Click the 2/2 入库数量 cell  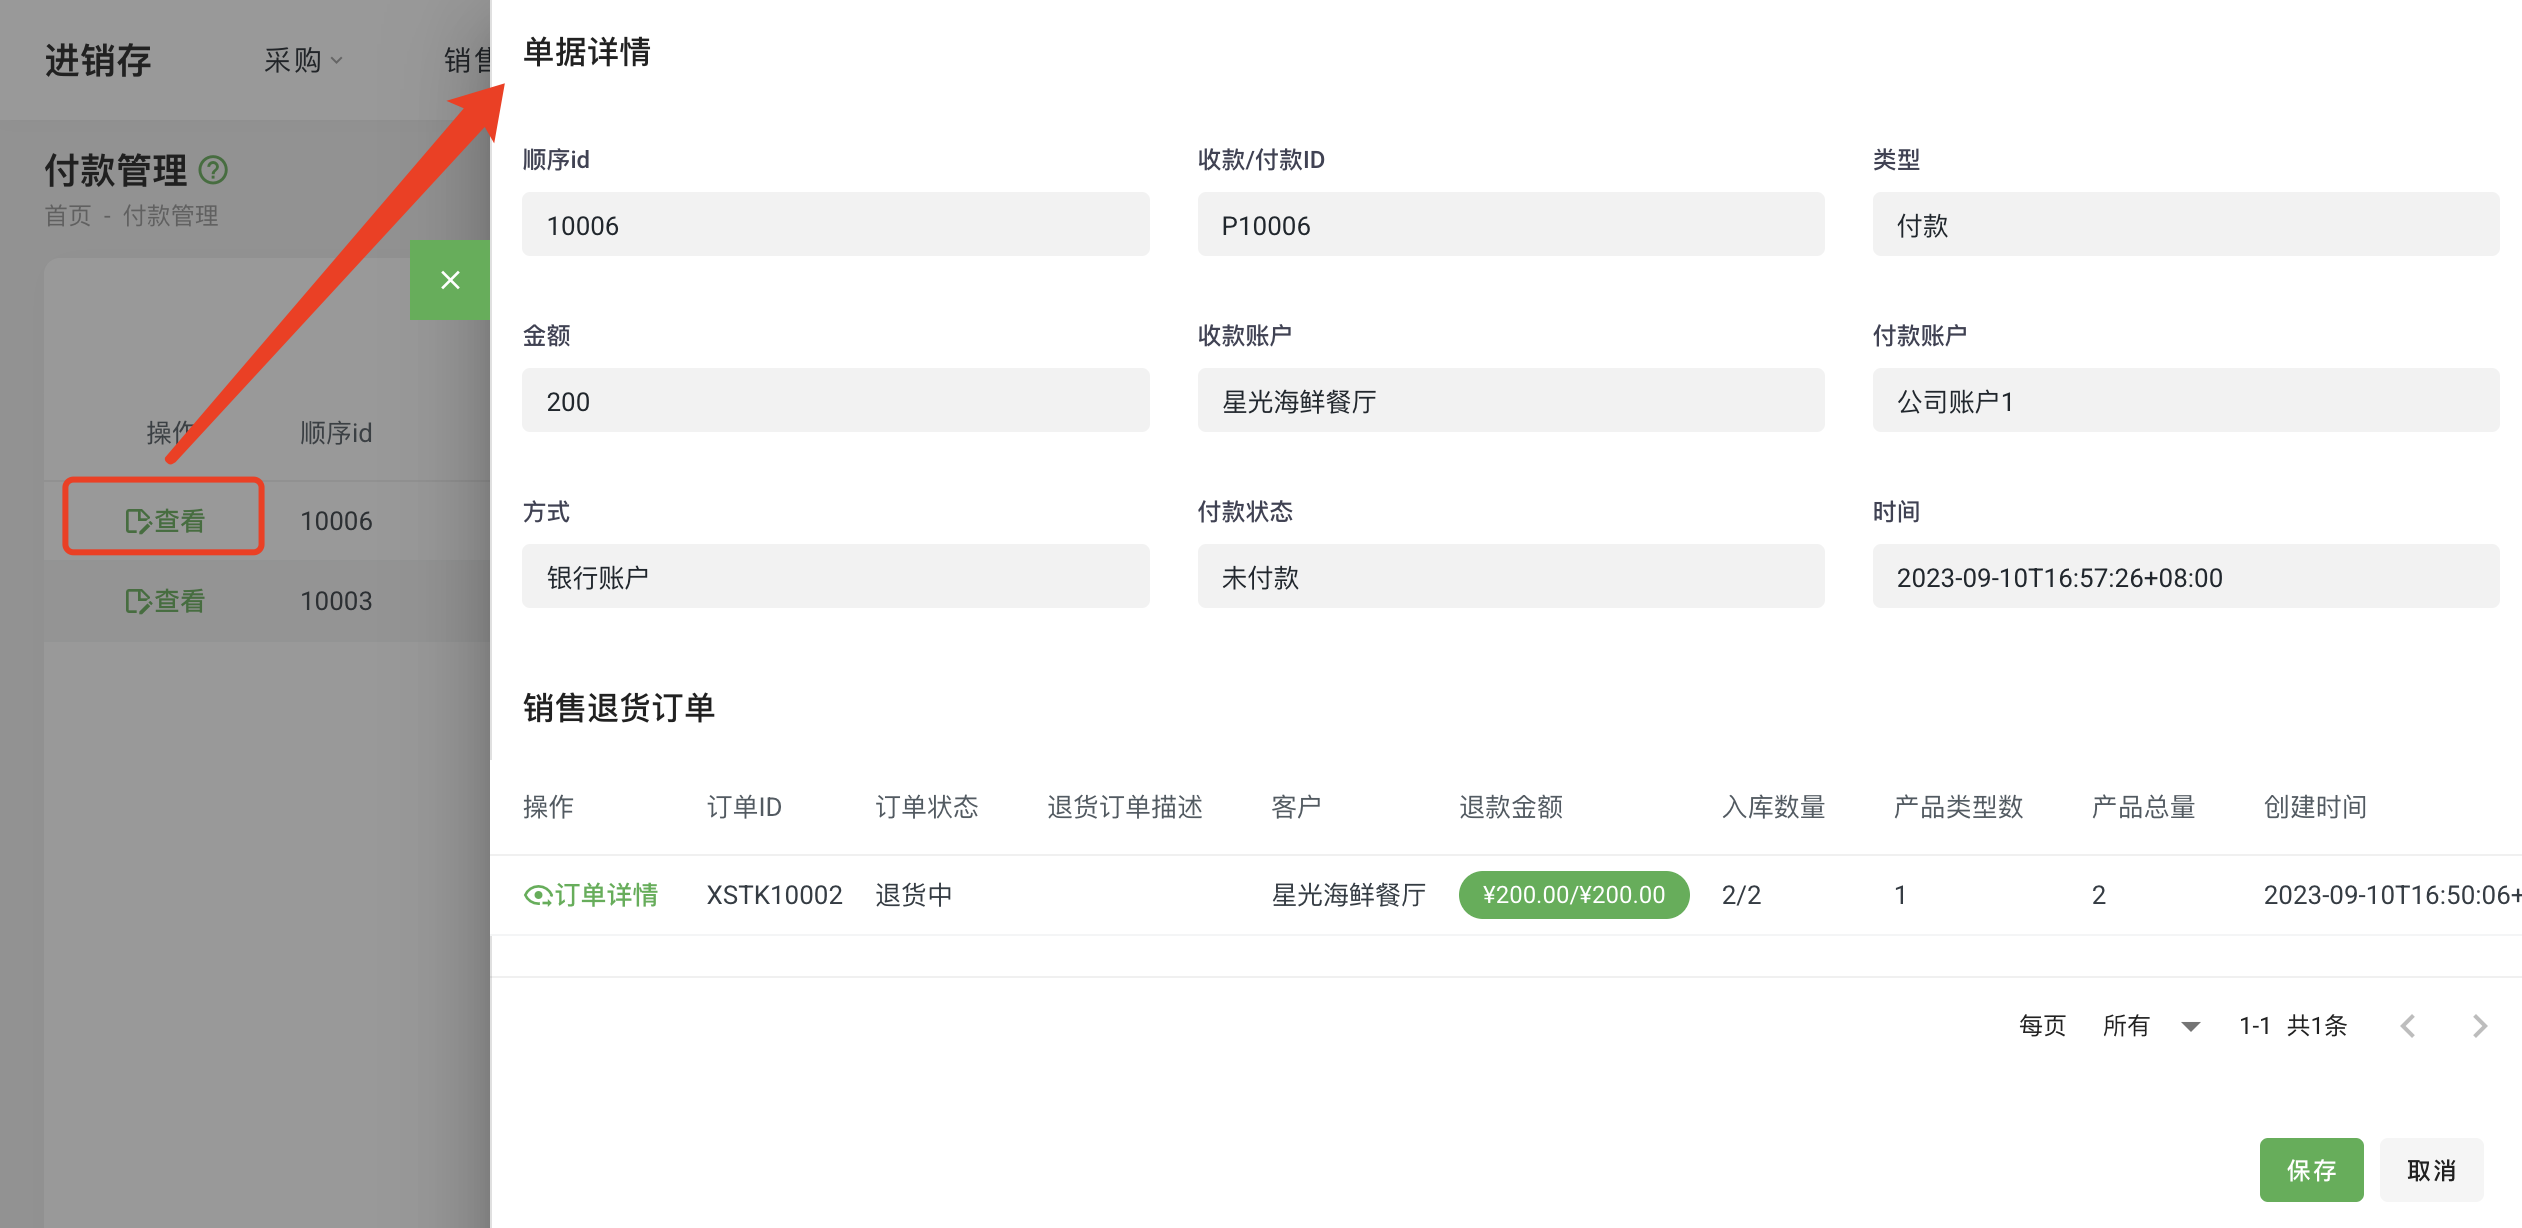tap(1741, 894)
